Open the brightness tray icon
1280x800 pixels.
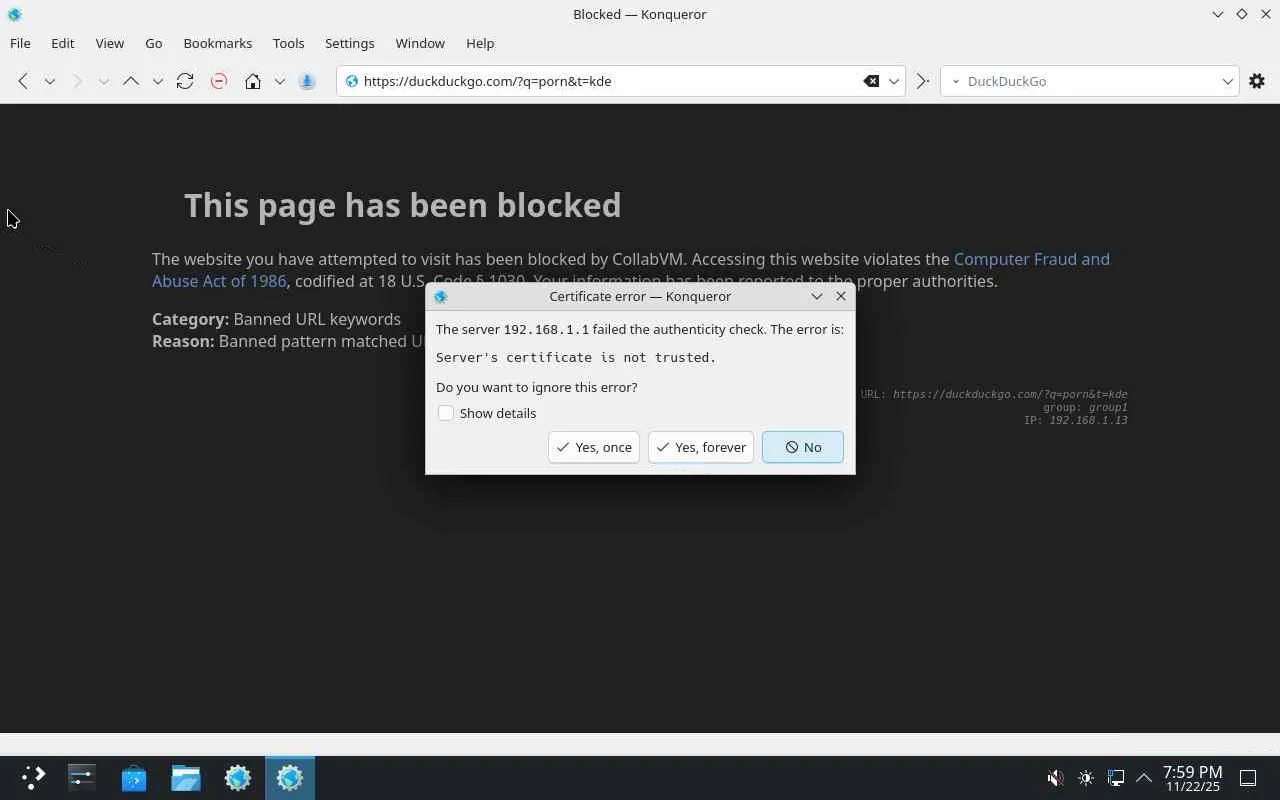pyautogui.click(x=1086, y=778)
